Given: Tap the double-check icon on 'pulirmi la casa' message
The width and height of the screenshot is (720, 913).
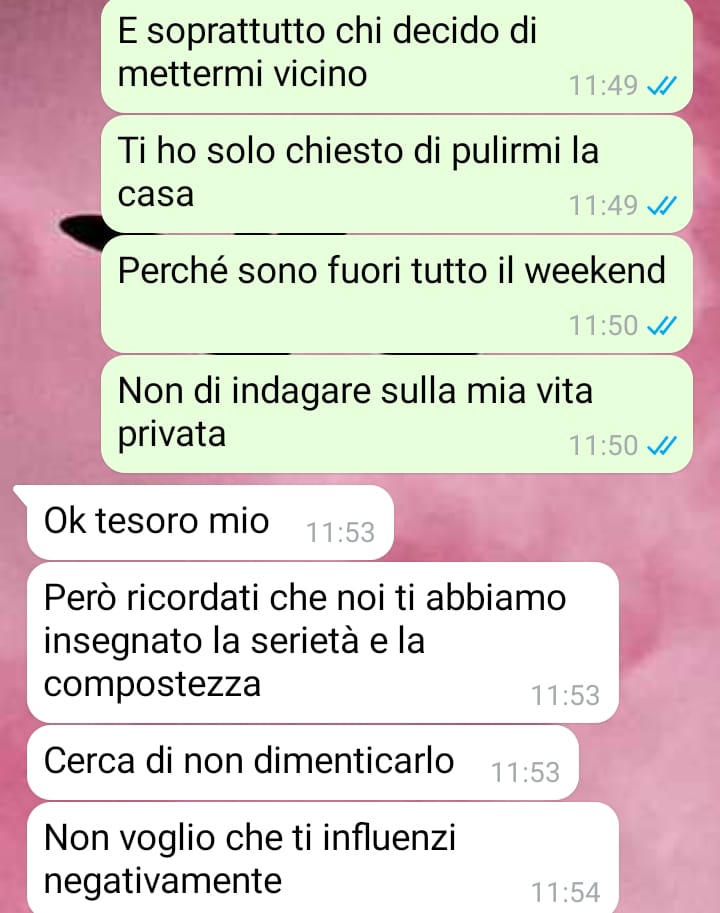Looking at the screenshot, I should coord(662,206).
